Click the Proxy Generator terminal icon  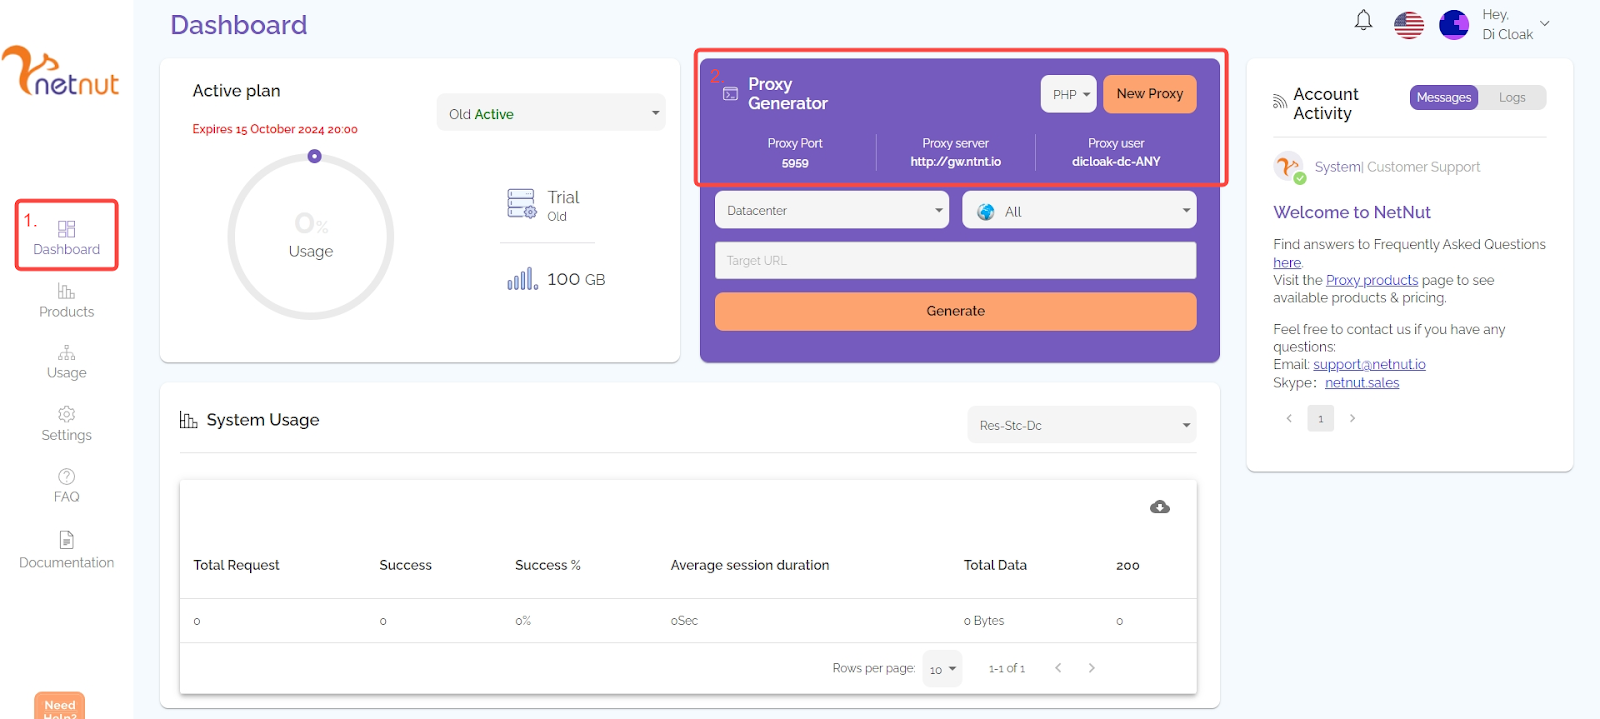point(730,94)
